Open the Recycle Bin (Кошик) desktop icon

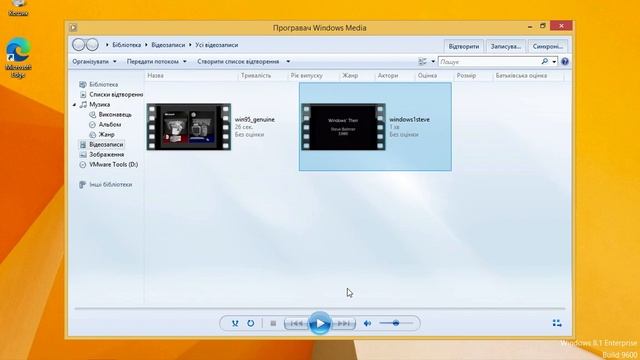(x=18, y=8)
